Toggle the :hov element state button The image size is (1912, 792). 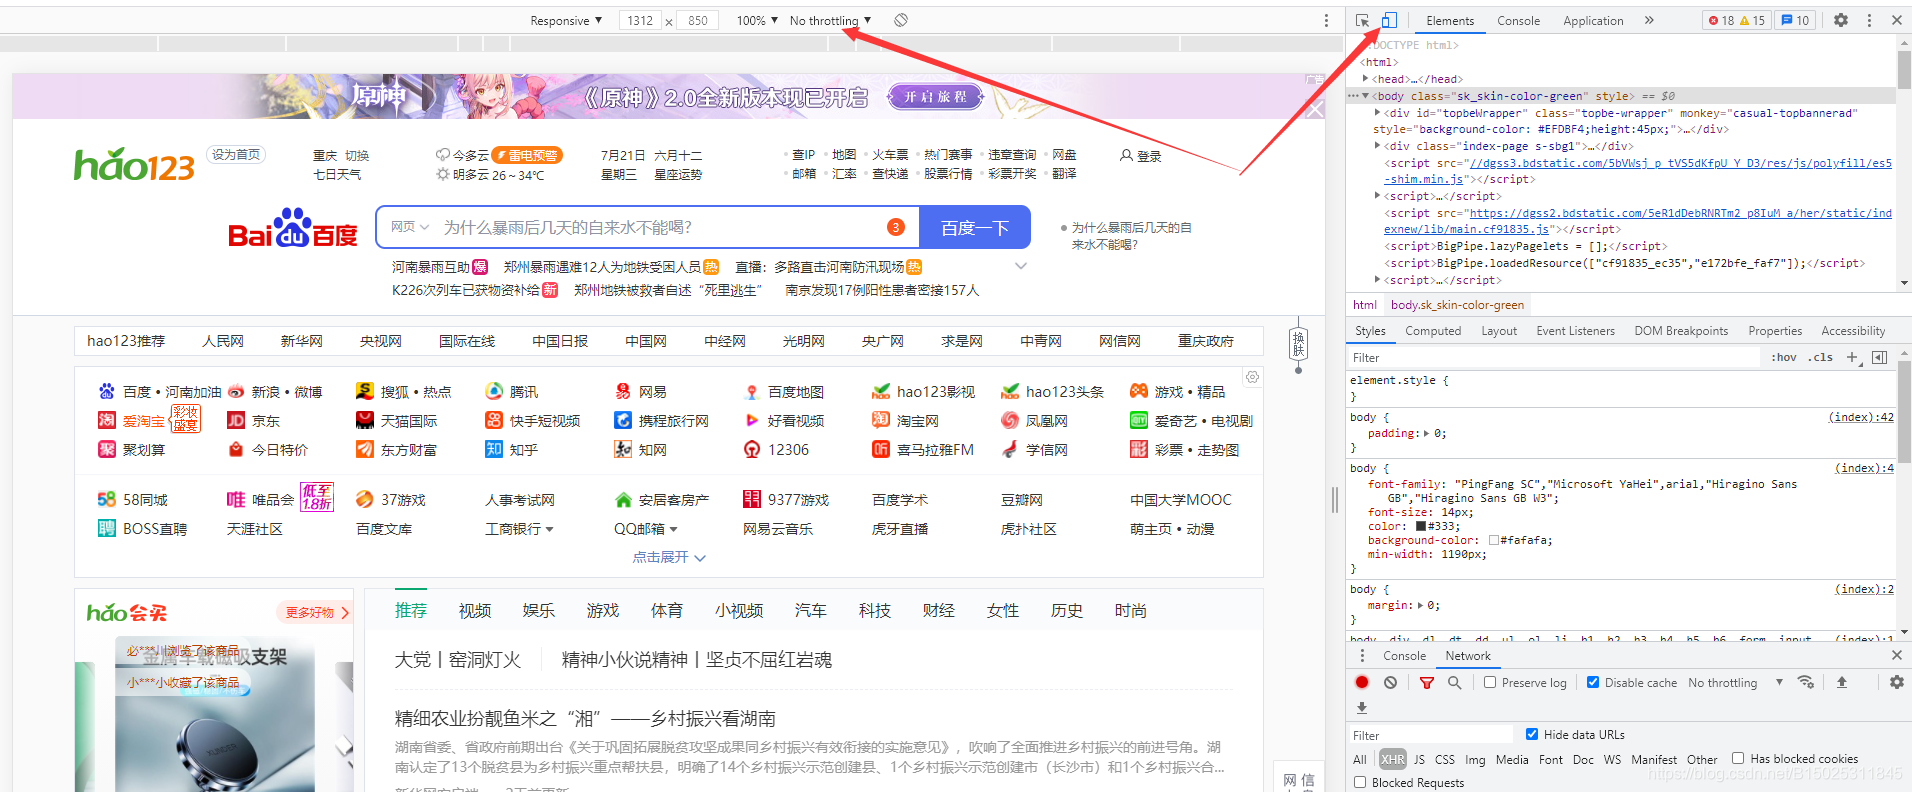click(x=1784, y=357)
